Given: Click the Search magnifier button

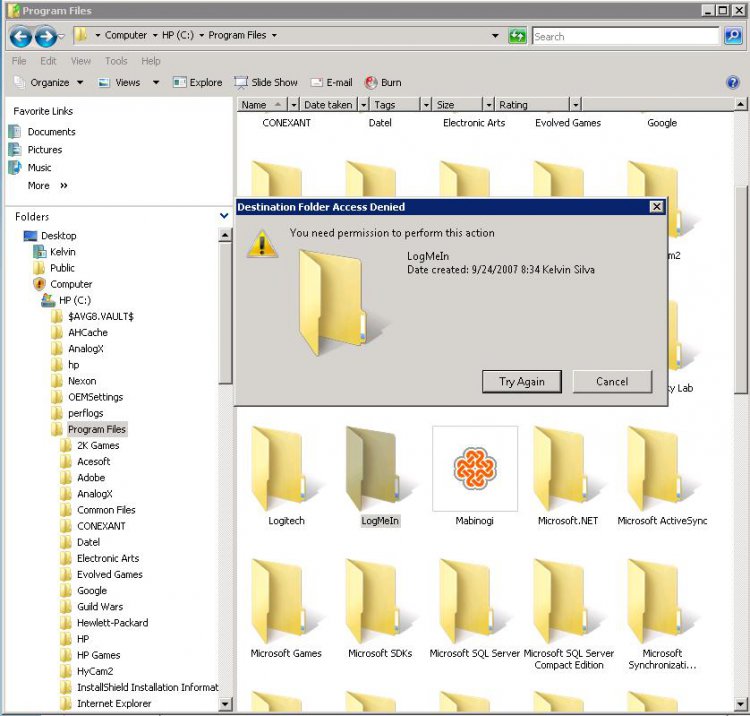Looking at the screenshot, I should tap(733, 36).
